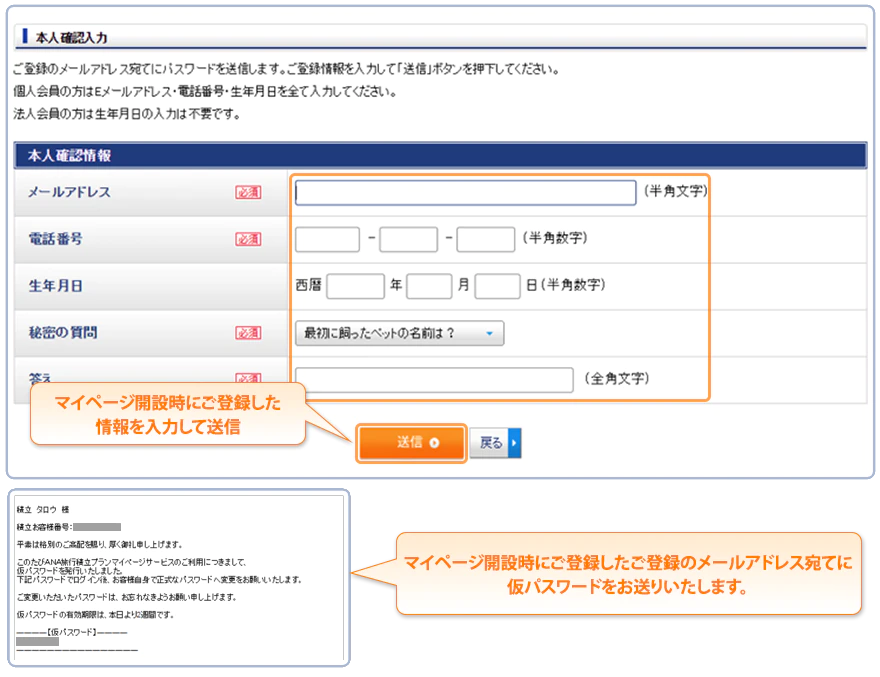Click the birth month (月) field

click(429, 286)
